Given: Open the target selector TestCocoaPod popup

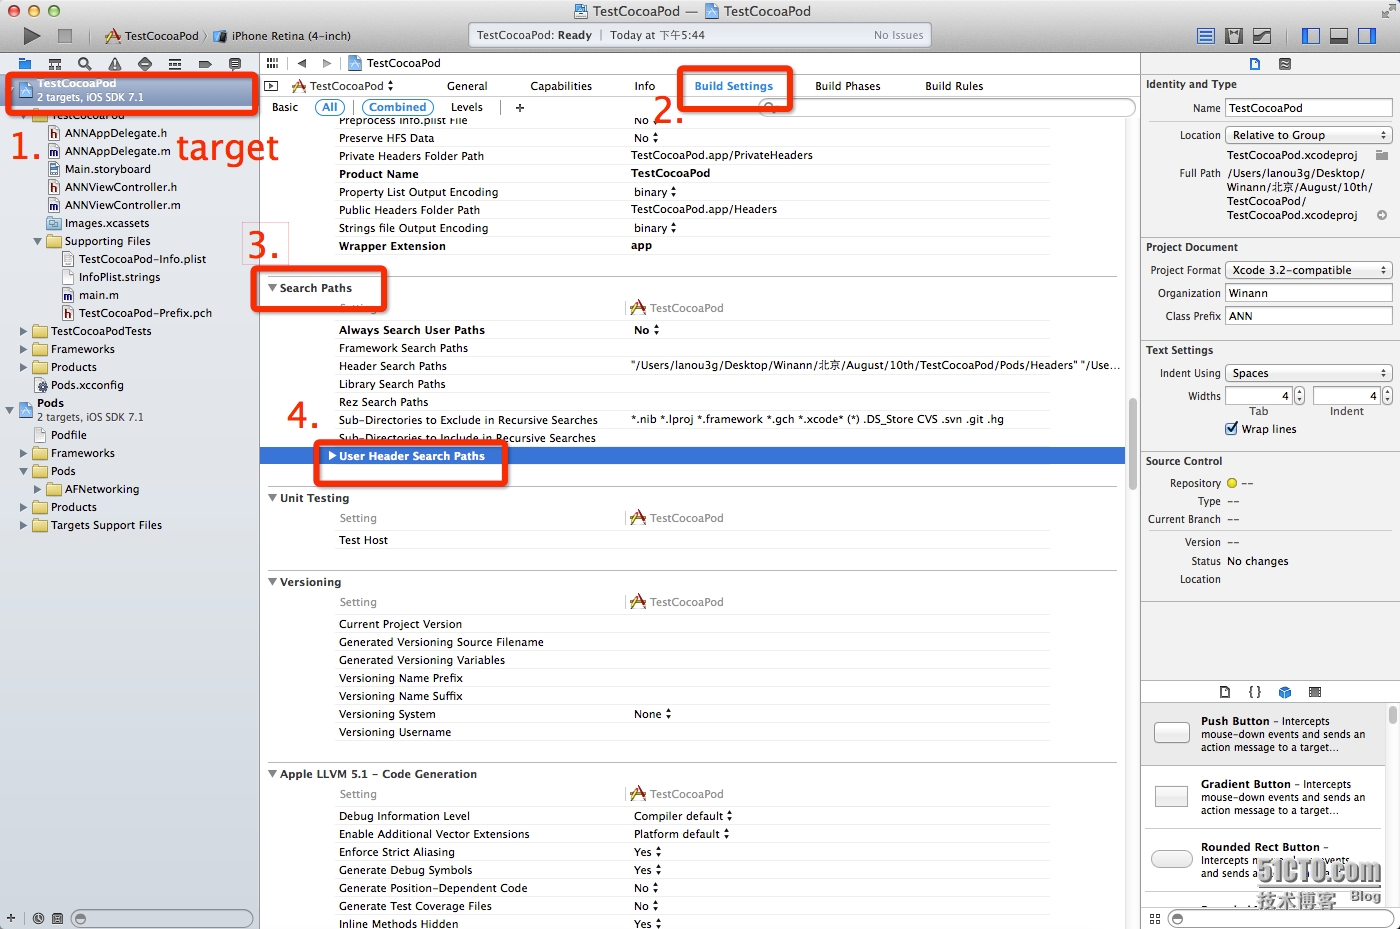Looking at the screenshot, I should (342, 86).
